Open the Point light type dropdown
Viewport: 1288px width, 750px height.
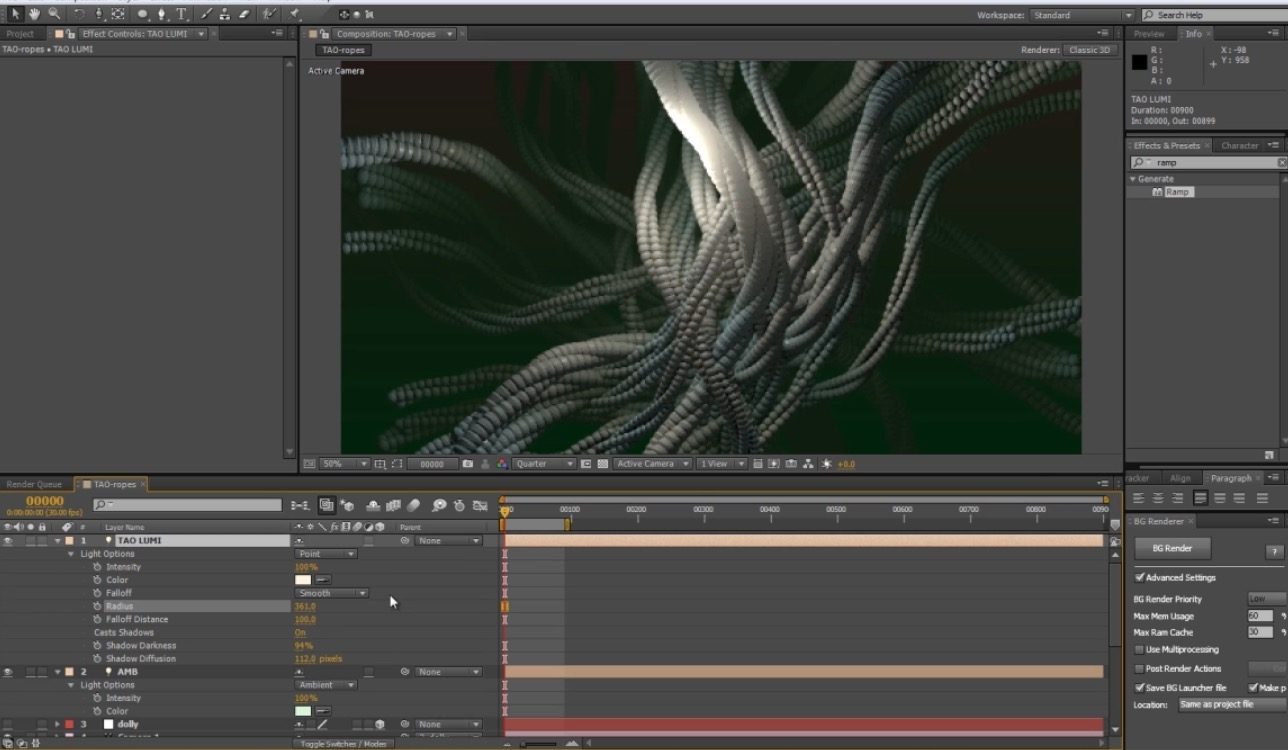tap(326, 553)
